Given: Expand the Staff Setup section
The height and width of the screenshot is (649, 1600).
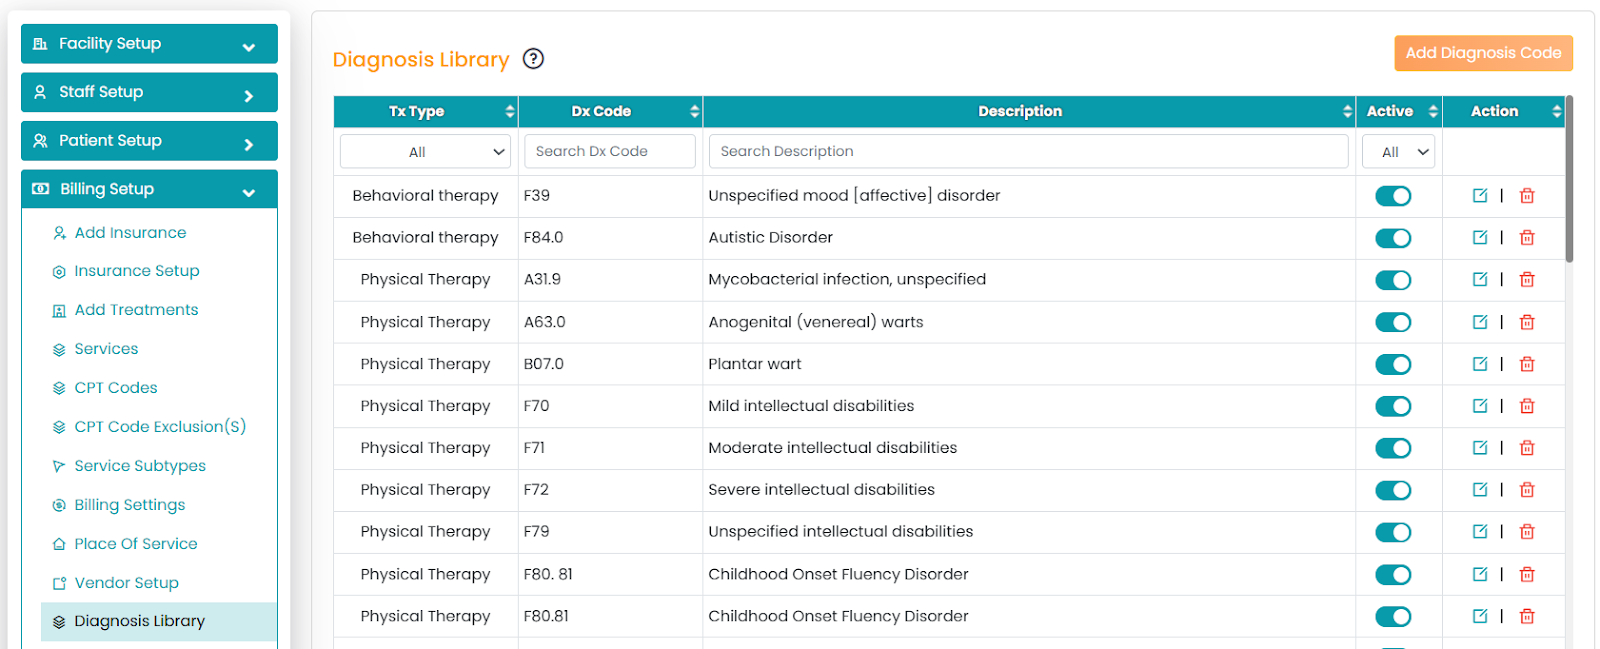Looking at the screenshot, I should (x=149, y=92).
